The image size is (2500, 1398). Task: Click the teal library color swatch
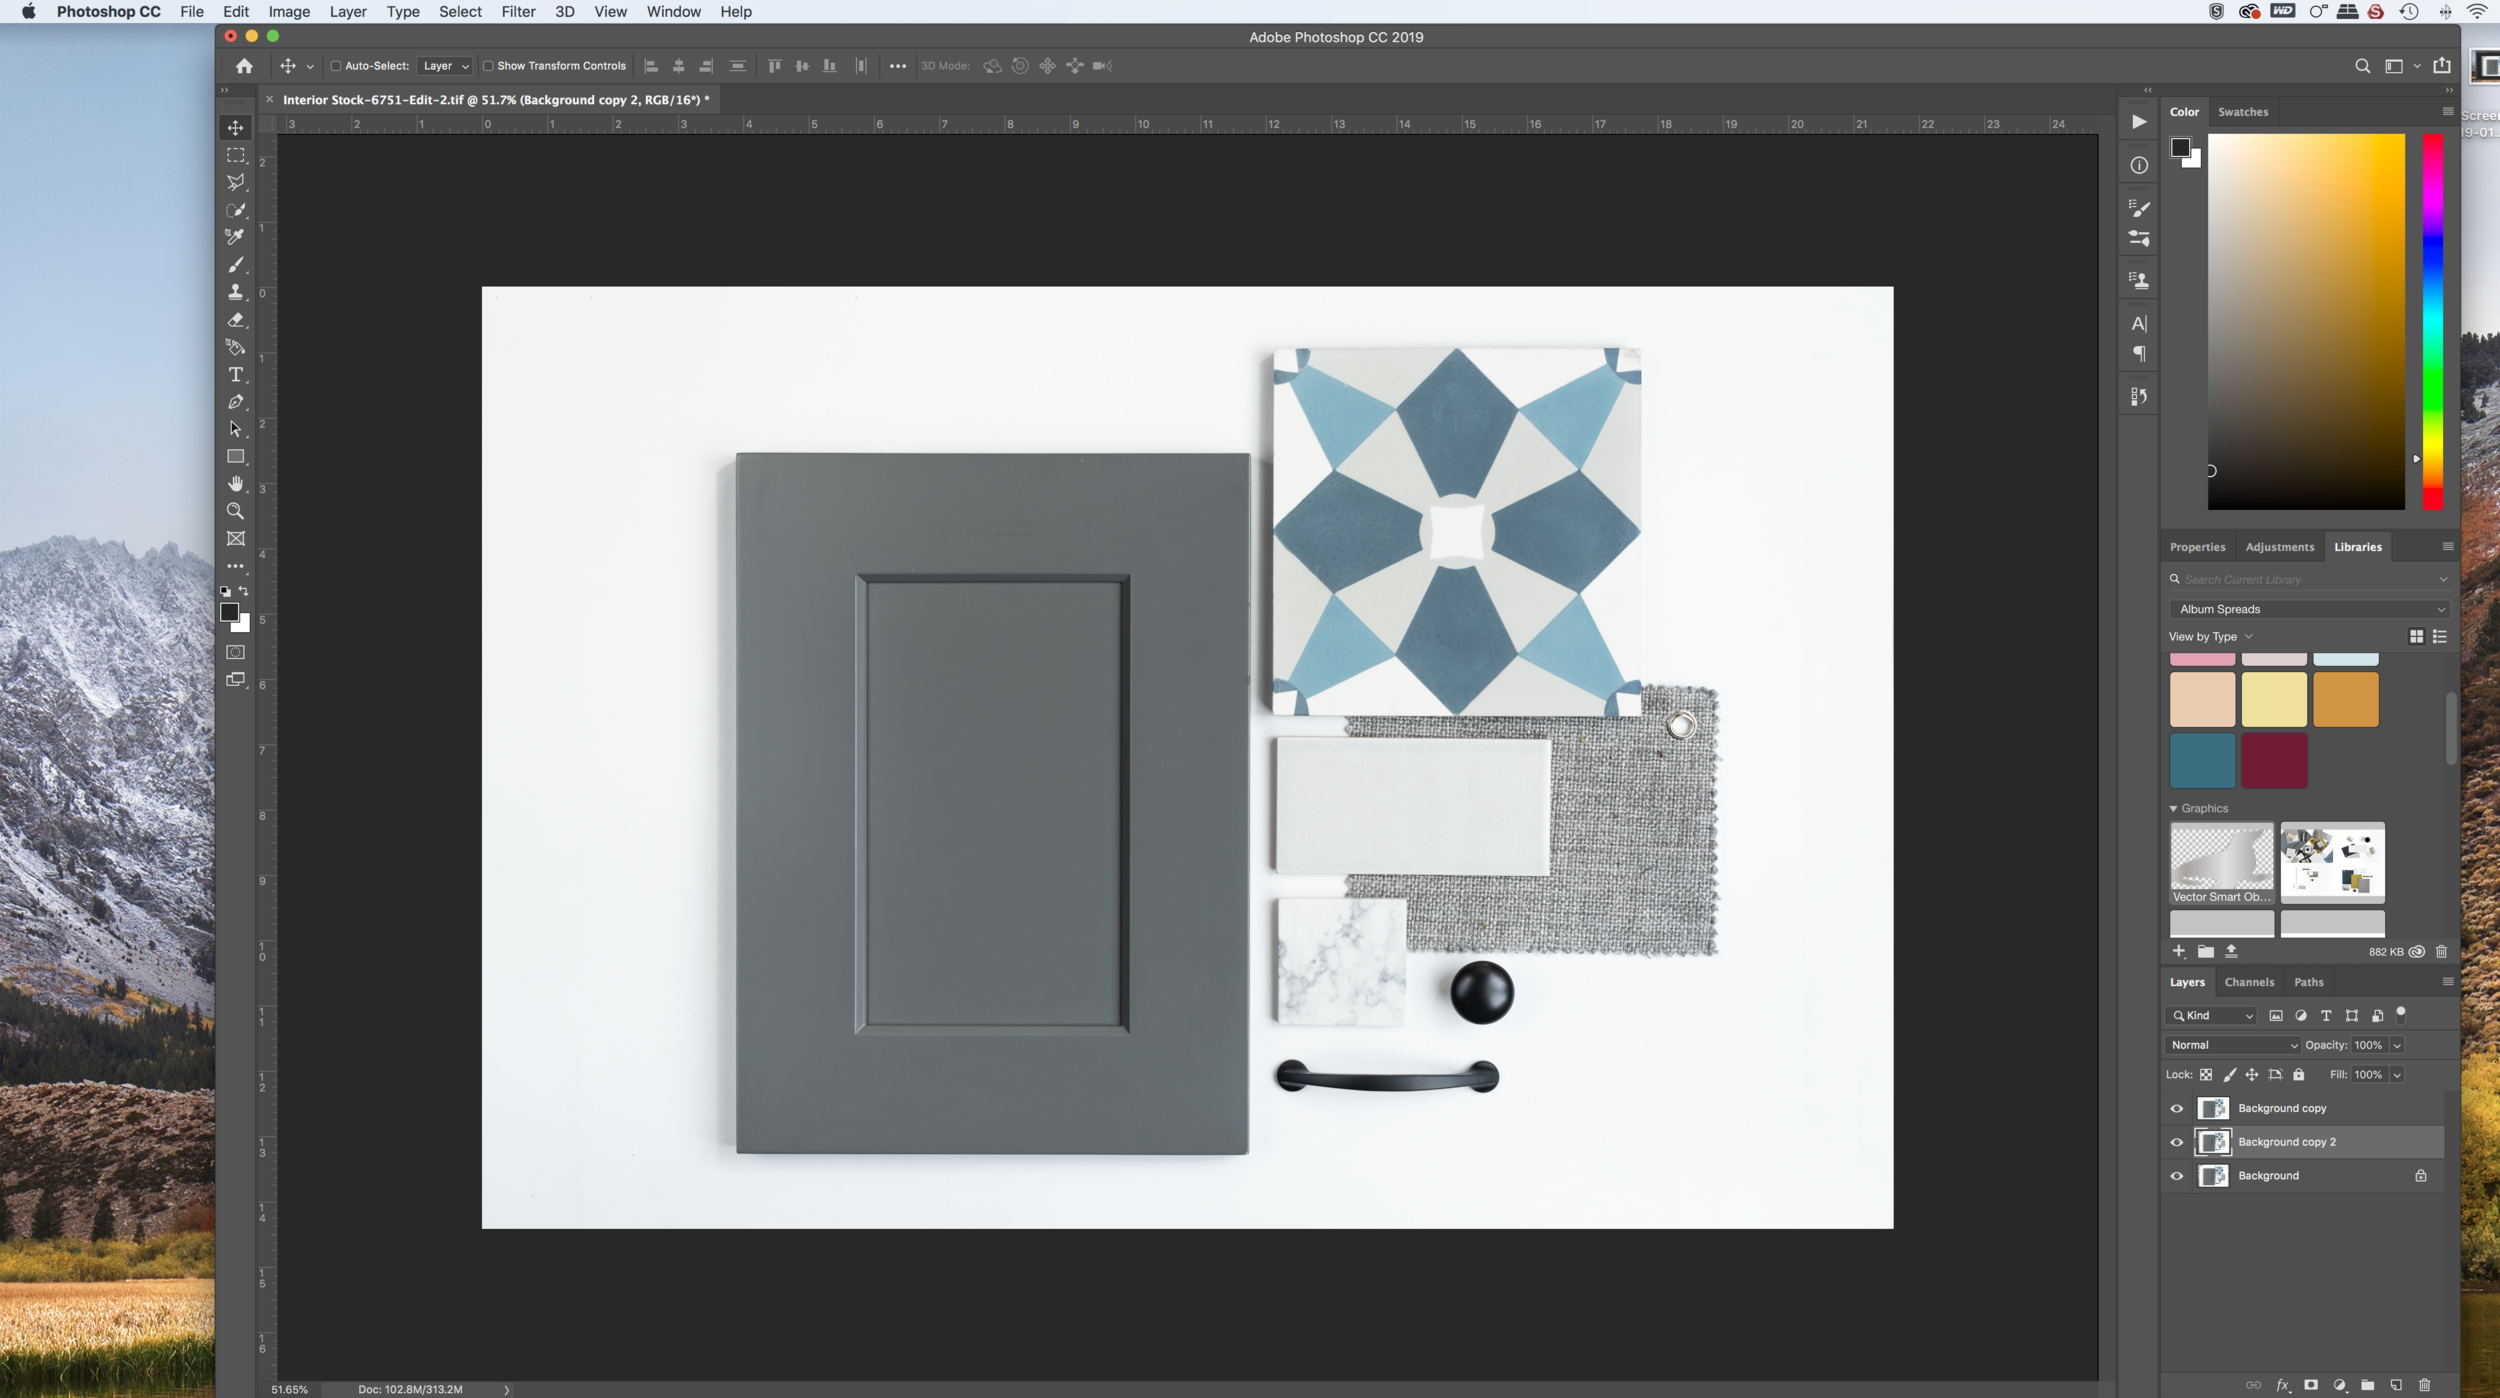pos(2202,760)
